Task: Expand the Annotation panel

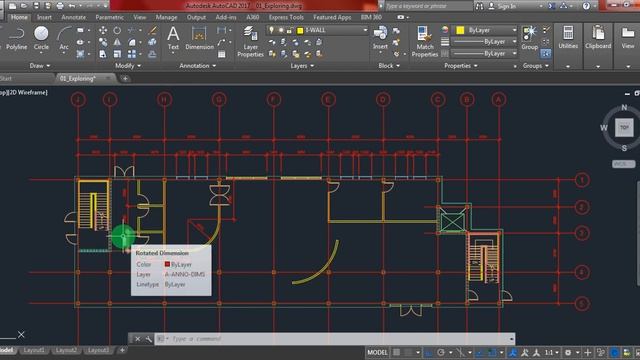Action: point(198,66)
